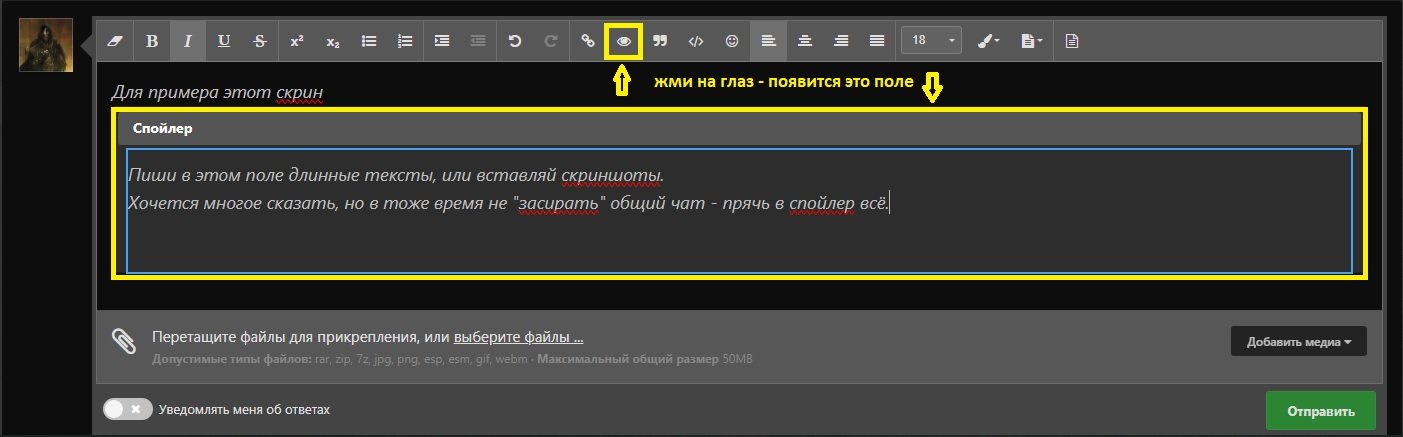1403x437 pixels.
Task: Insert a quote block
Action: [660, 41]
